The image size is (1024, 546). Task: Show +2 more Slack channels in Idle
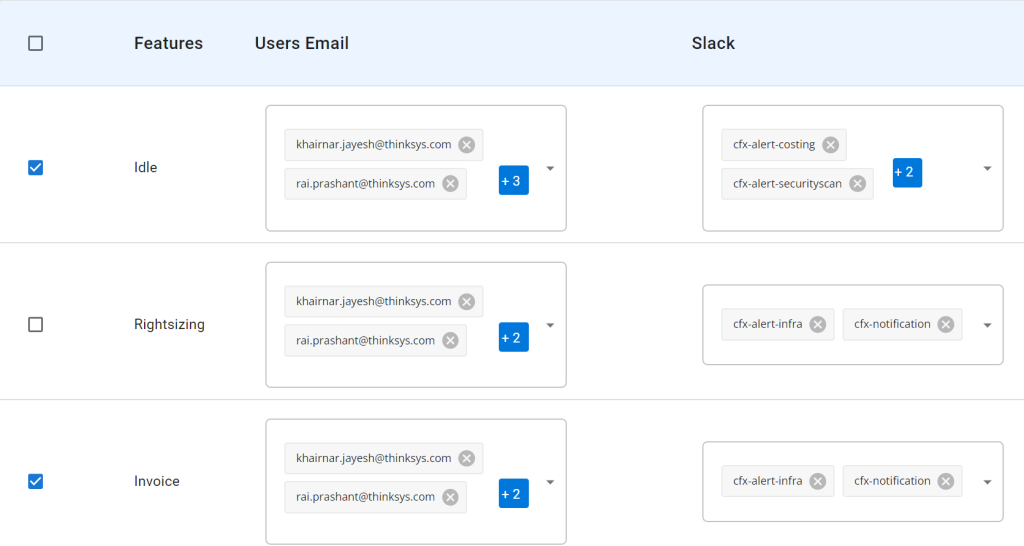[907, 172]
